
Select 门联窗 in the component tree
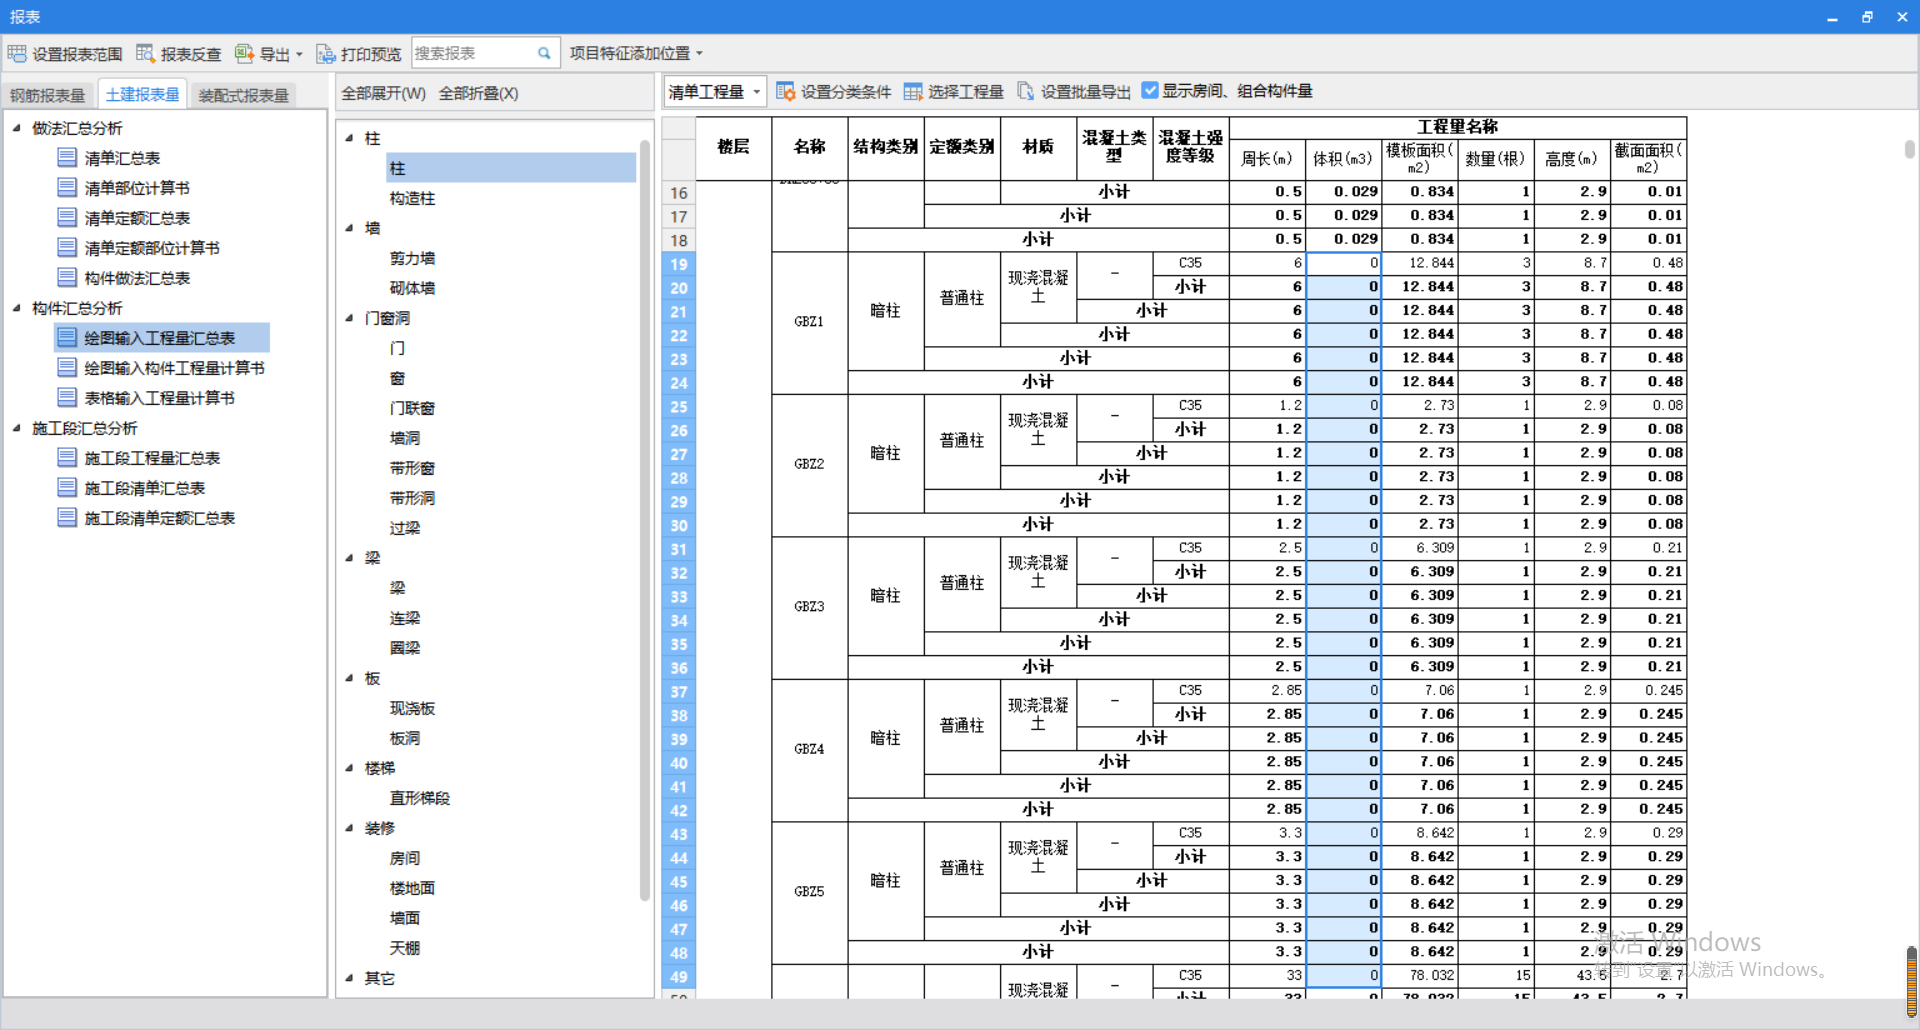(412, 408)
